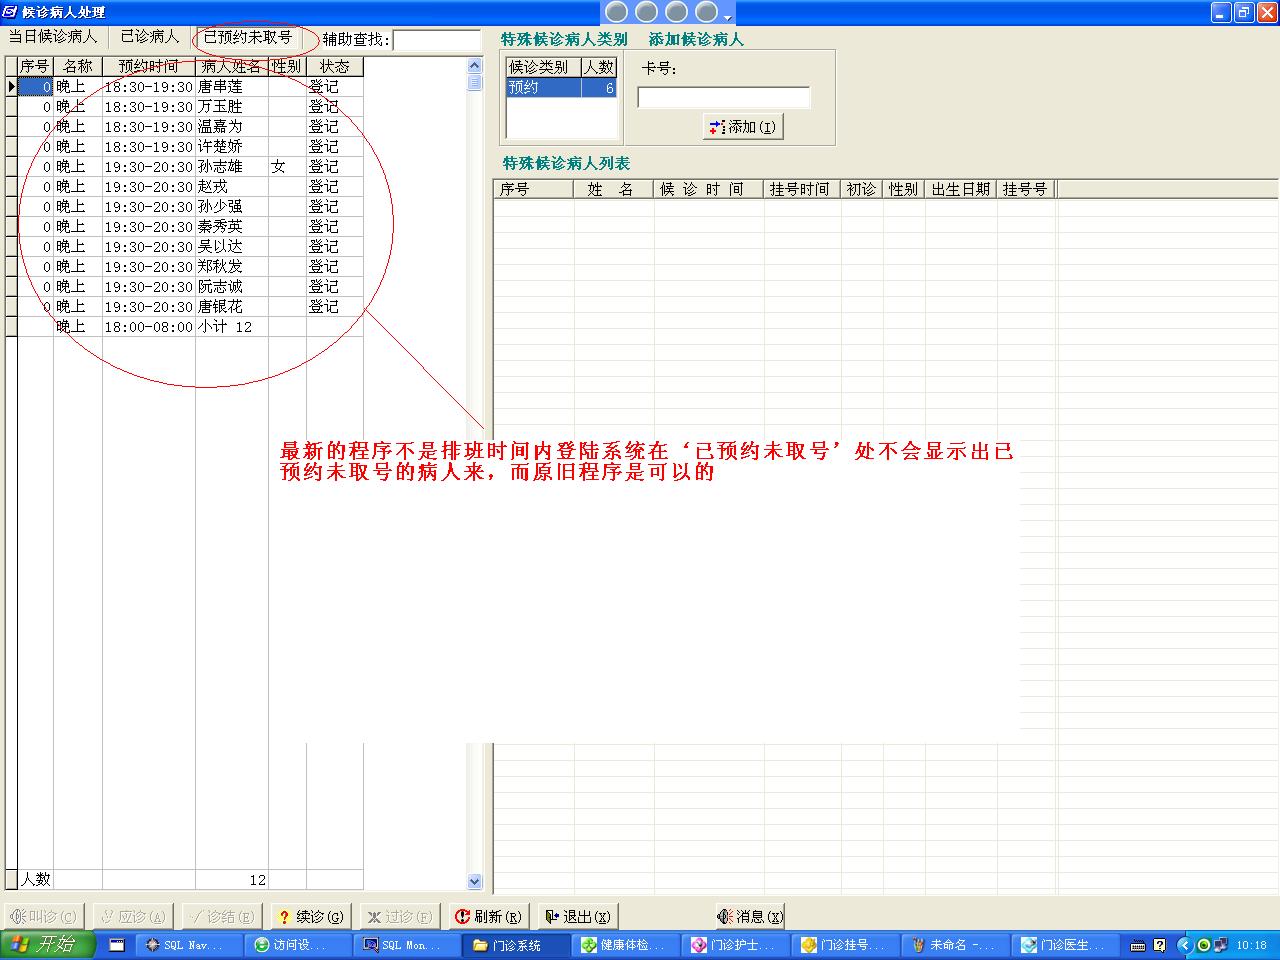Click the 退出(X) exit button
This screenshot has height=960, width=1280.
(x=577, y=916)
